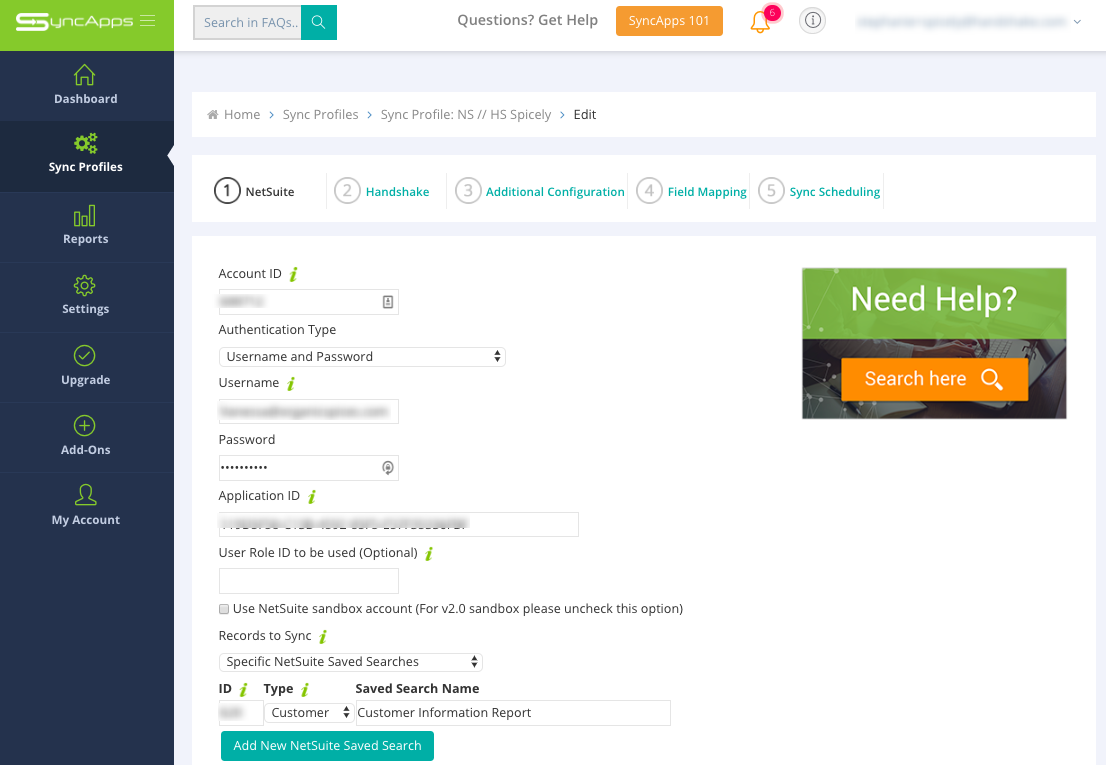Image resolution: width=1106 pixels, height=765 pixels.
Task: Open the saved search Type dropdown
Action: coord(309,713)
